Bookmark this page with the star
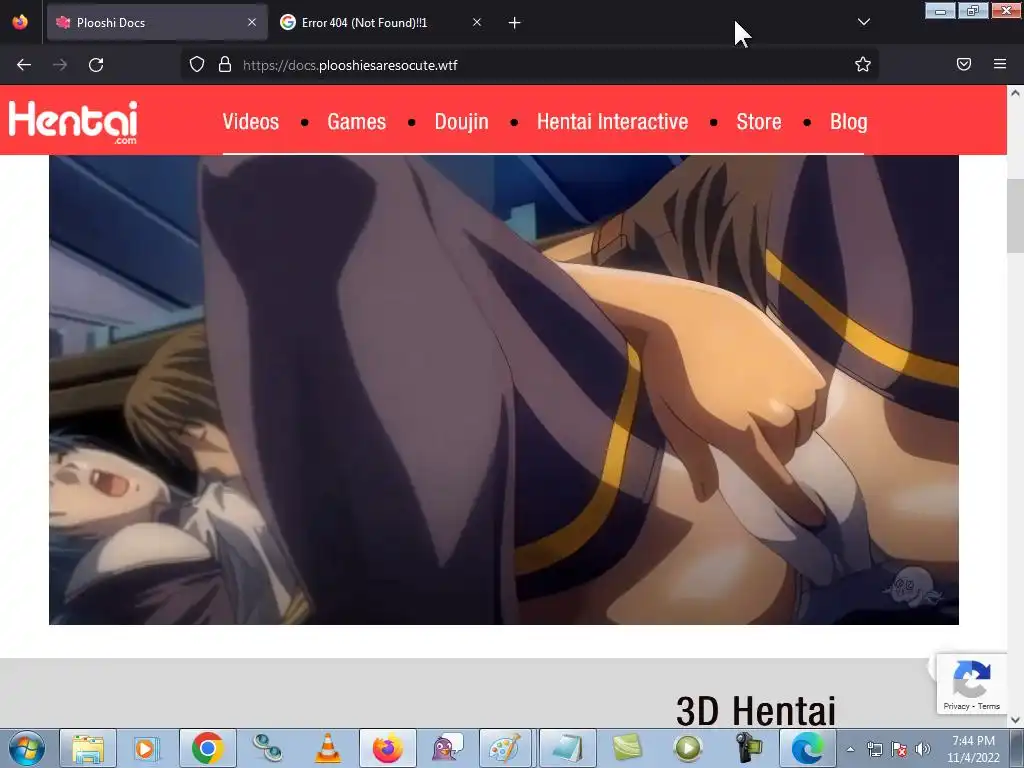This screenshot has width=1024, height=768. (863, 65)
